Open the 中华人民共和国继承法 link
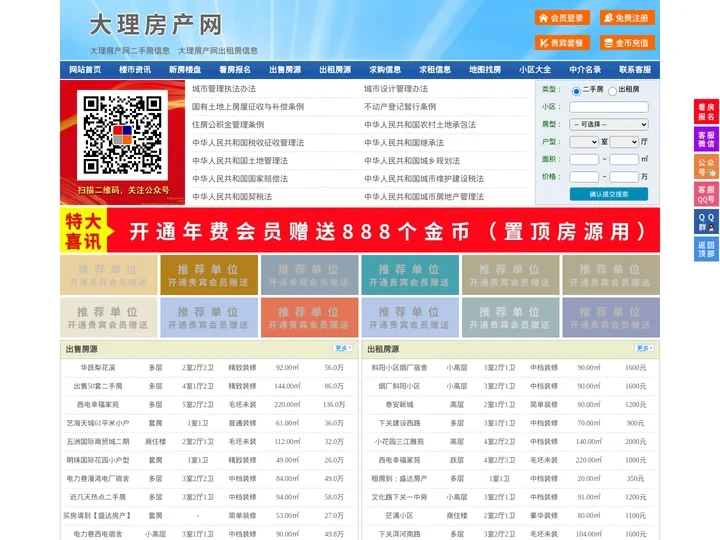Screen dimensions: 720x540 pyautogui.click(x=404, y=143)
